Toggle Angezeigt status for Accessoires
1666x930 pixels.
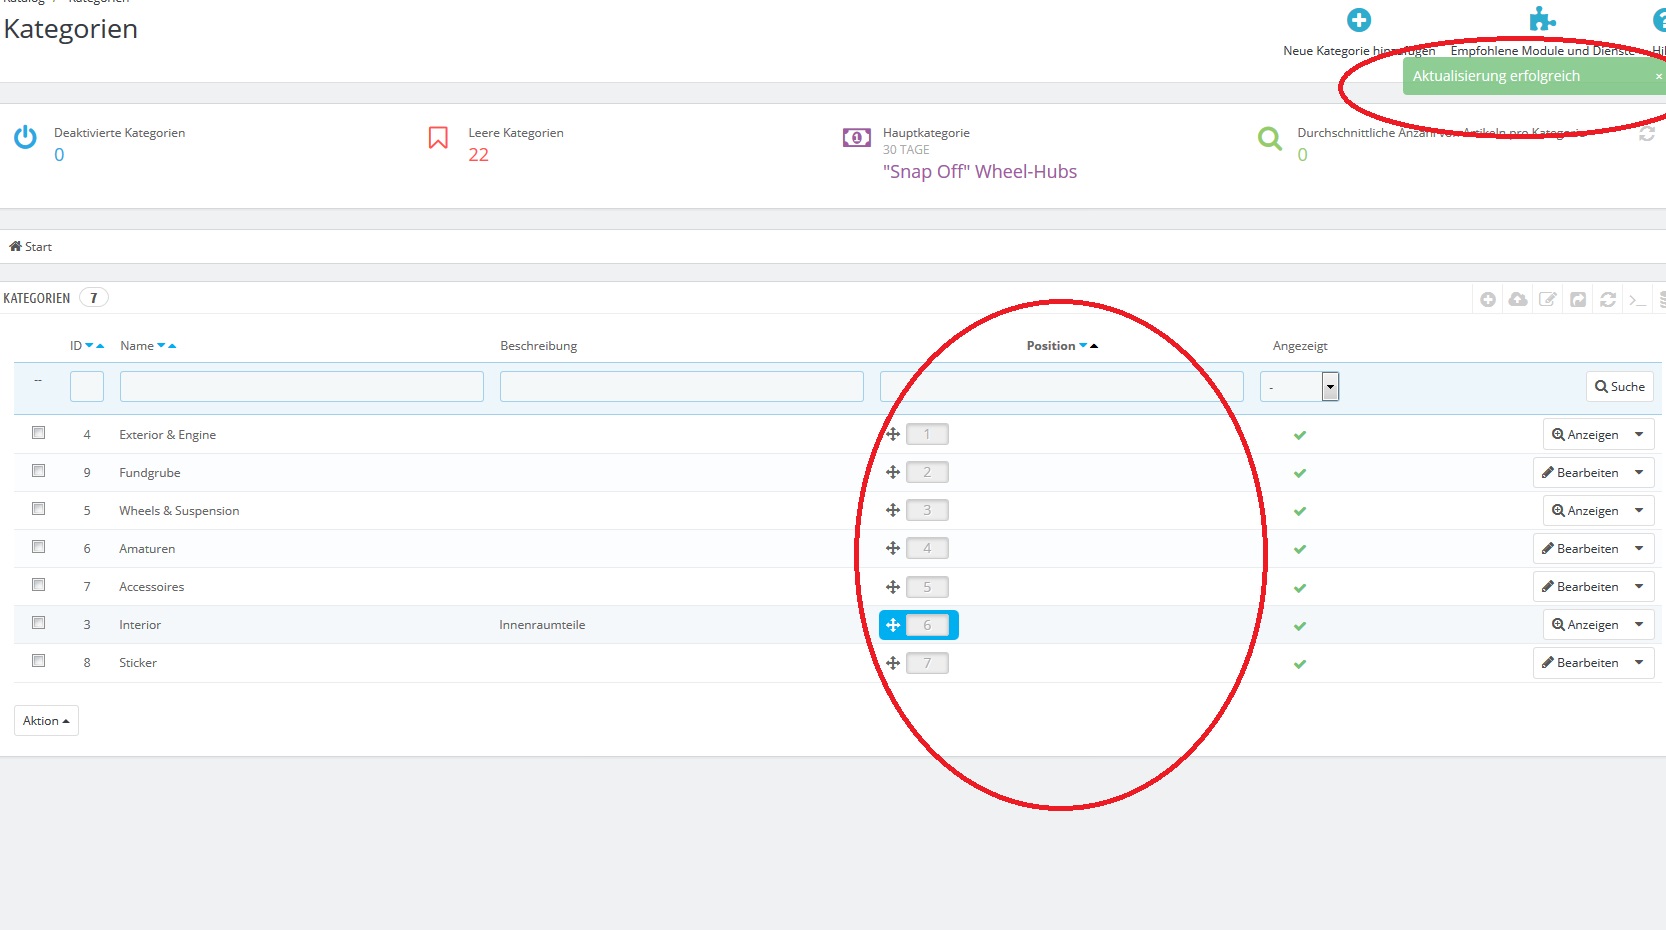[1300, 588]
